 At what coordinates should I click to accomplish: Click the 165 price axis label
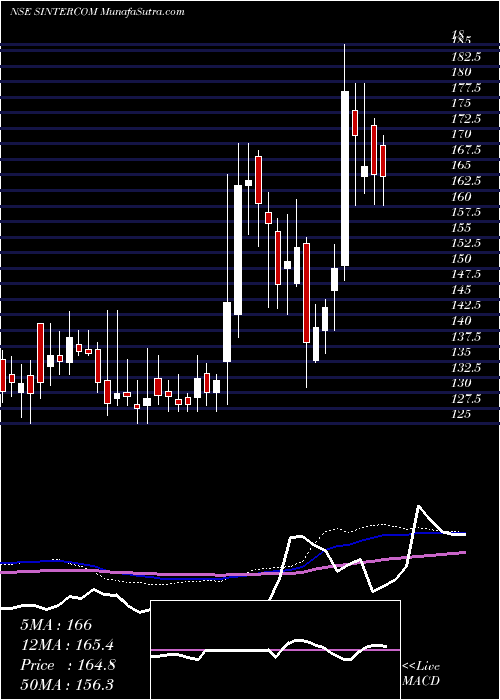point(462,165)
